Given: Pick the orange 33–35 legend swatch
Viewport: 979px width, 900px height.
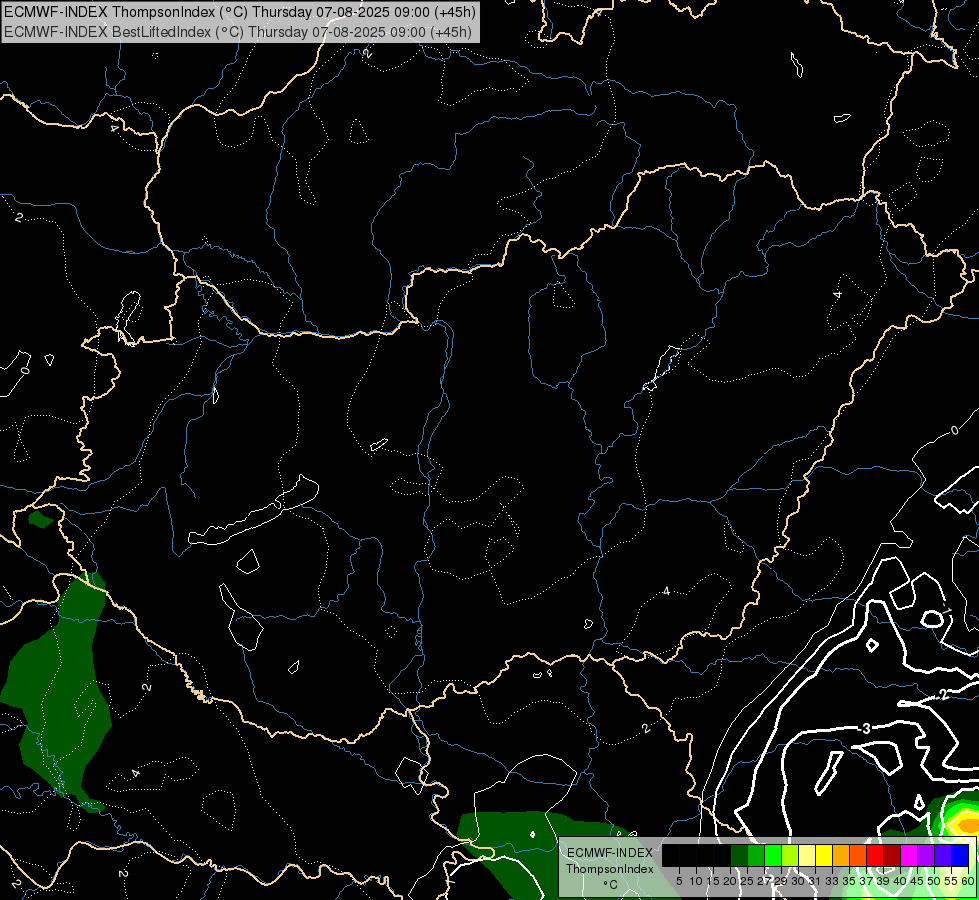Looking at the screenshot, I should (841, 856).
